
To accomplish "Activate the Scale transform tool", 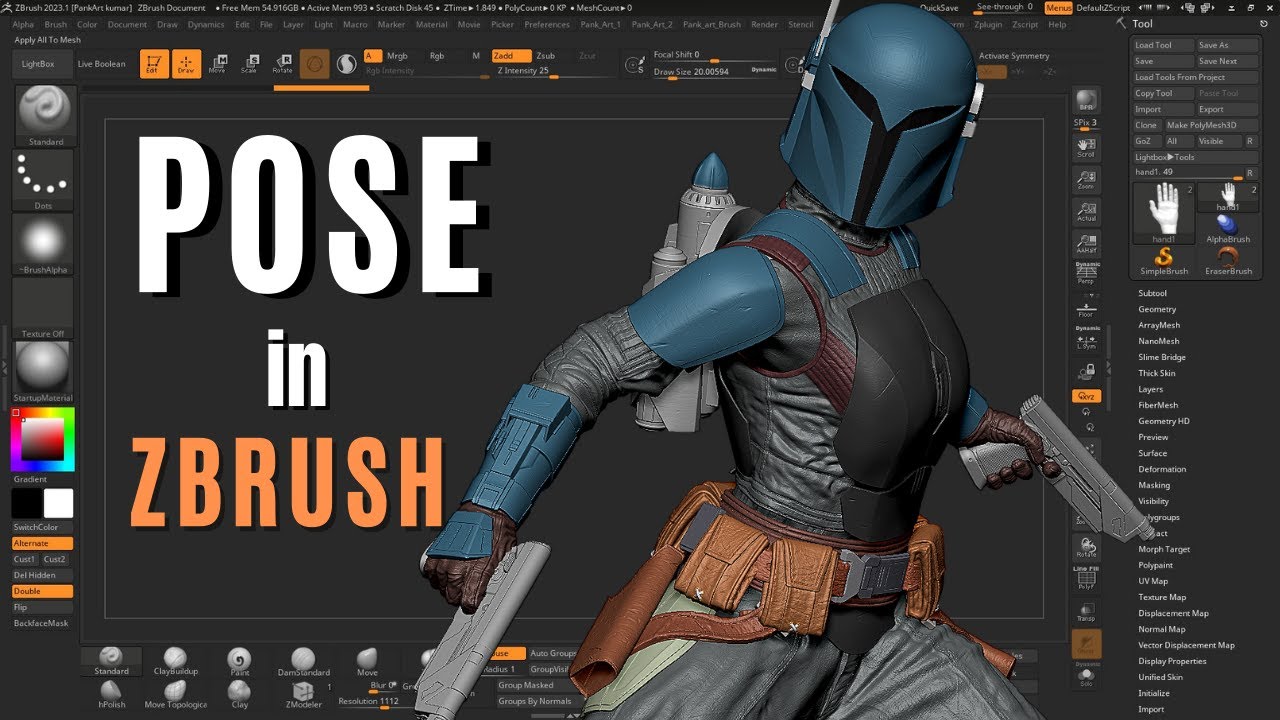I will [x=250, y=64].
